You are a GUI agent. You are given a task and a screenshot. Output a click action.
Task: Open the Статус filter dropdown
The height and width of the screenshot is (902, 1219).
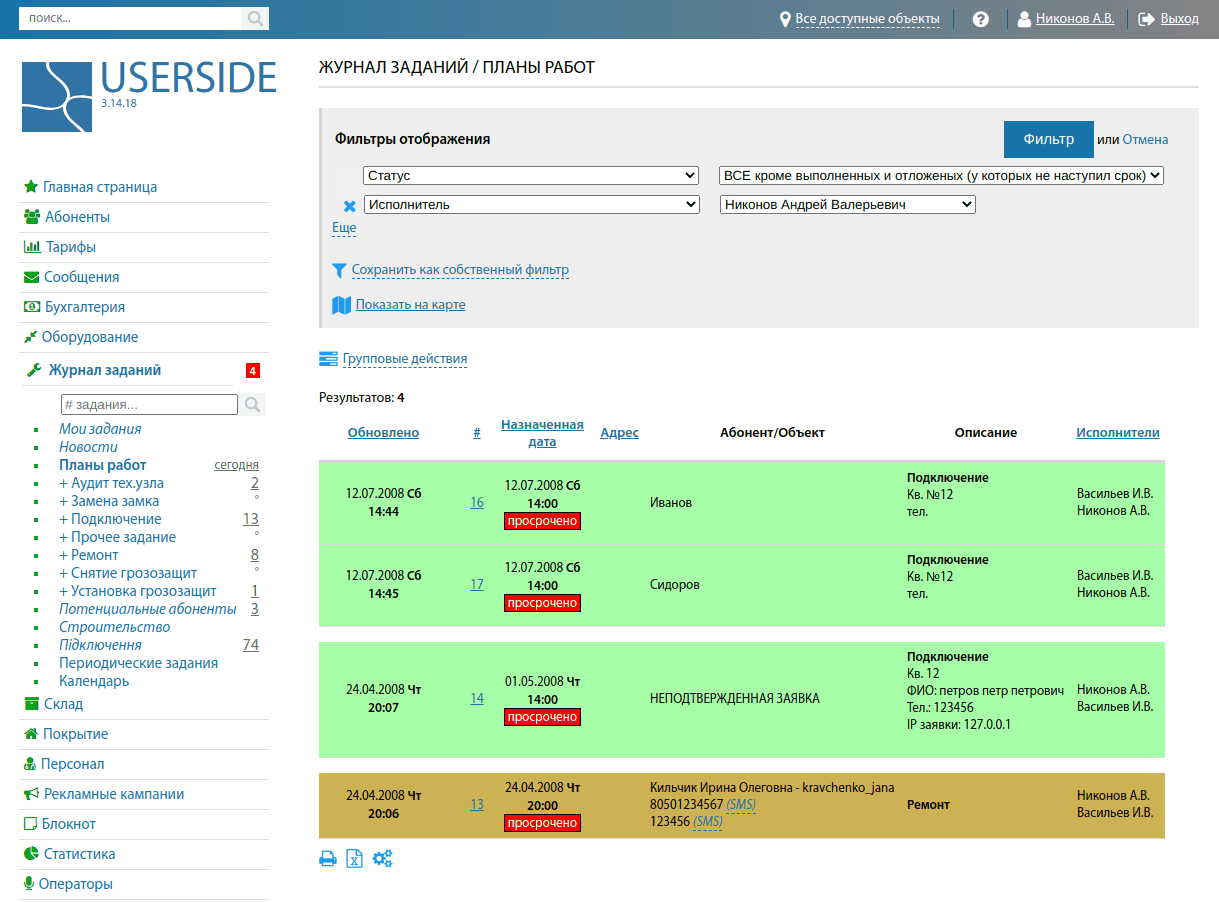(x=530, y=174)
